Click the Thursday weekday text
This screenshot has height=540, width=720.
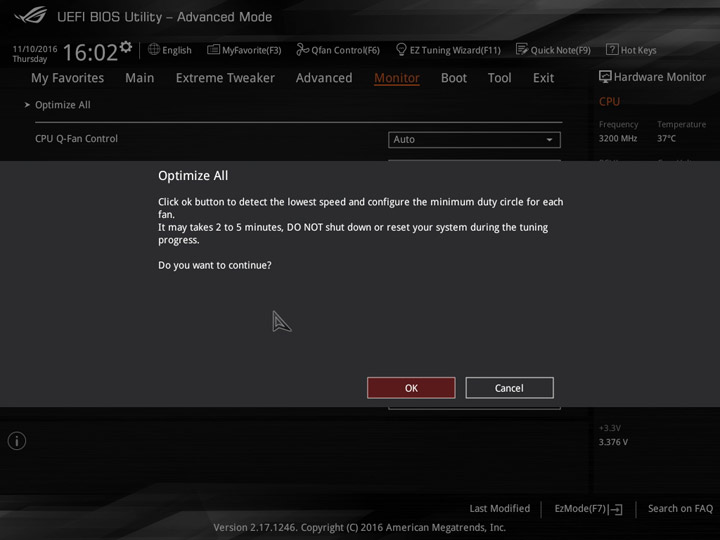click(30, 59)
